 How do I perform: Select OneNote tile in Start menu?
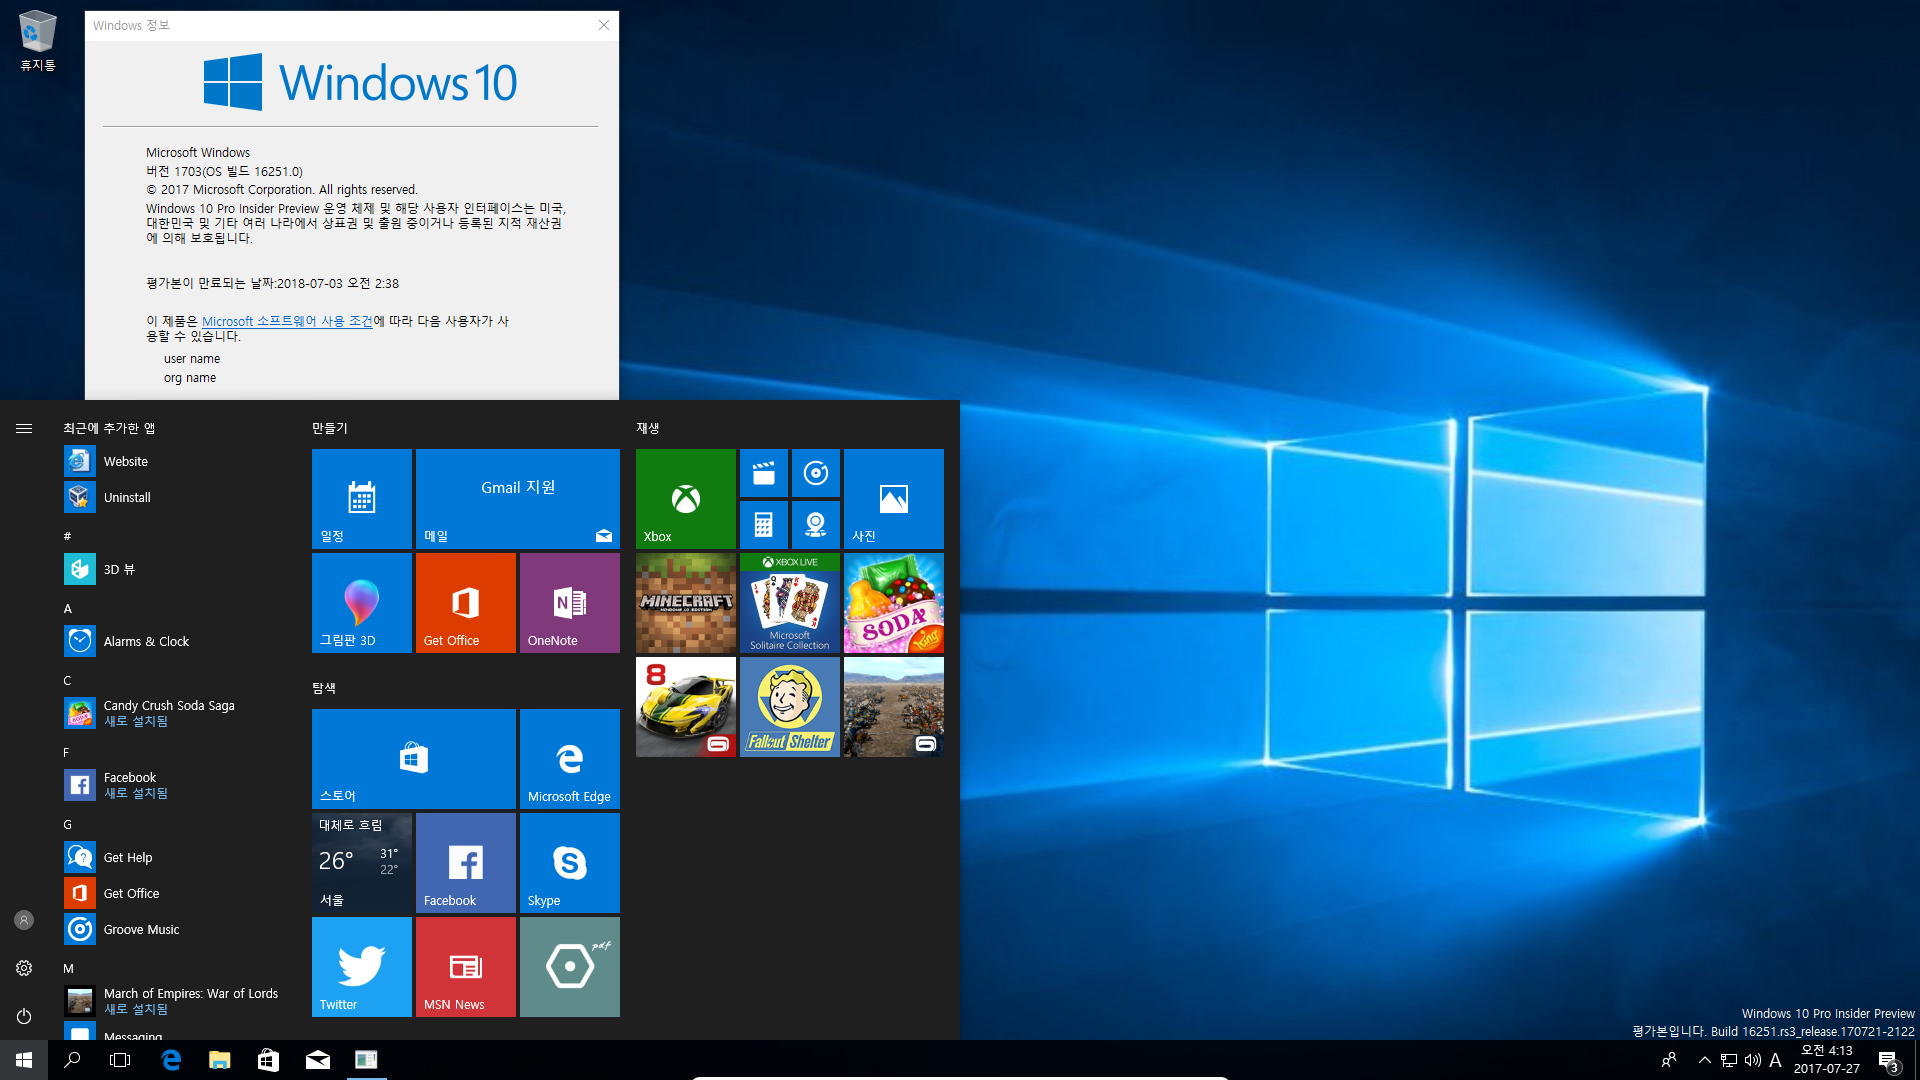(570, 603)
